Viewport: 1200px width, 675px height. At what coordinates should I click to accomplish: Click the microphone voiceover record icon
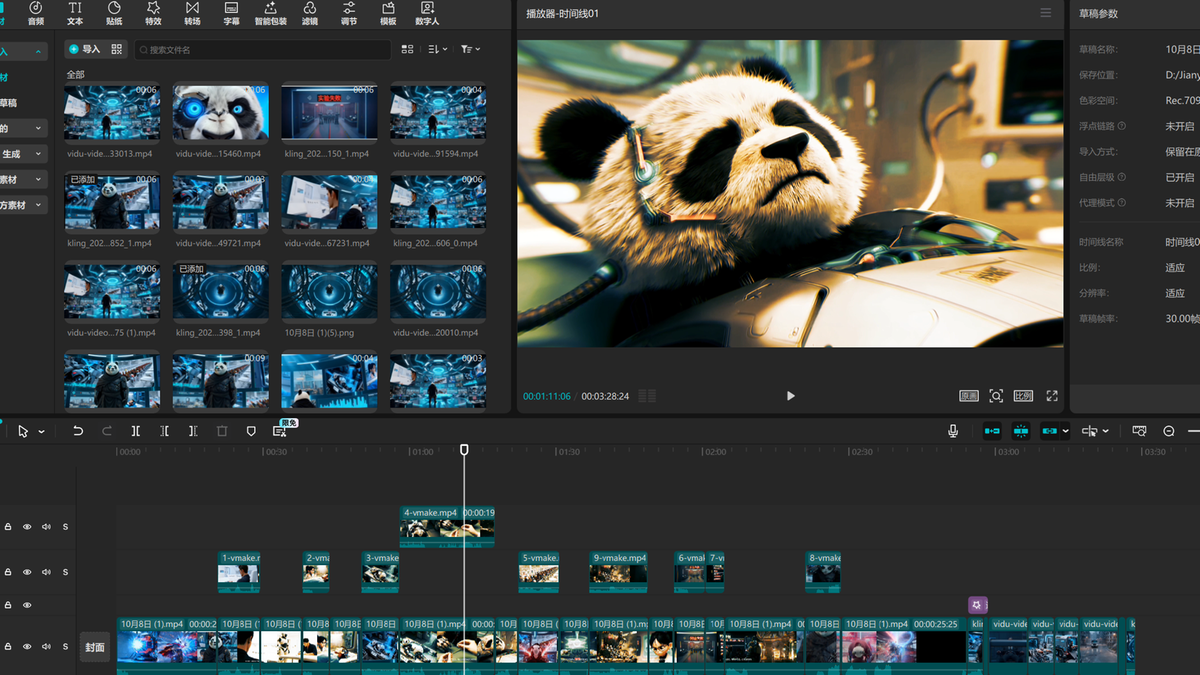coord(953,431)
